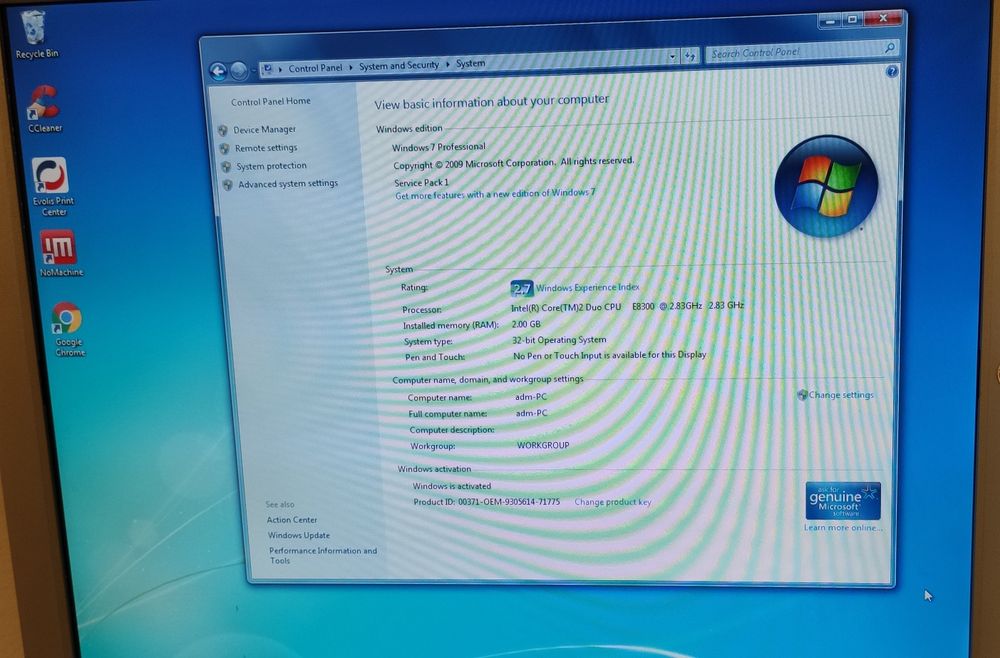The height and width of the screenshot is (658, 1000).
Task: Click the adm-PC full computer name value
Action: coord(531,413)
